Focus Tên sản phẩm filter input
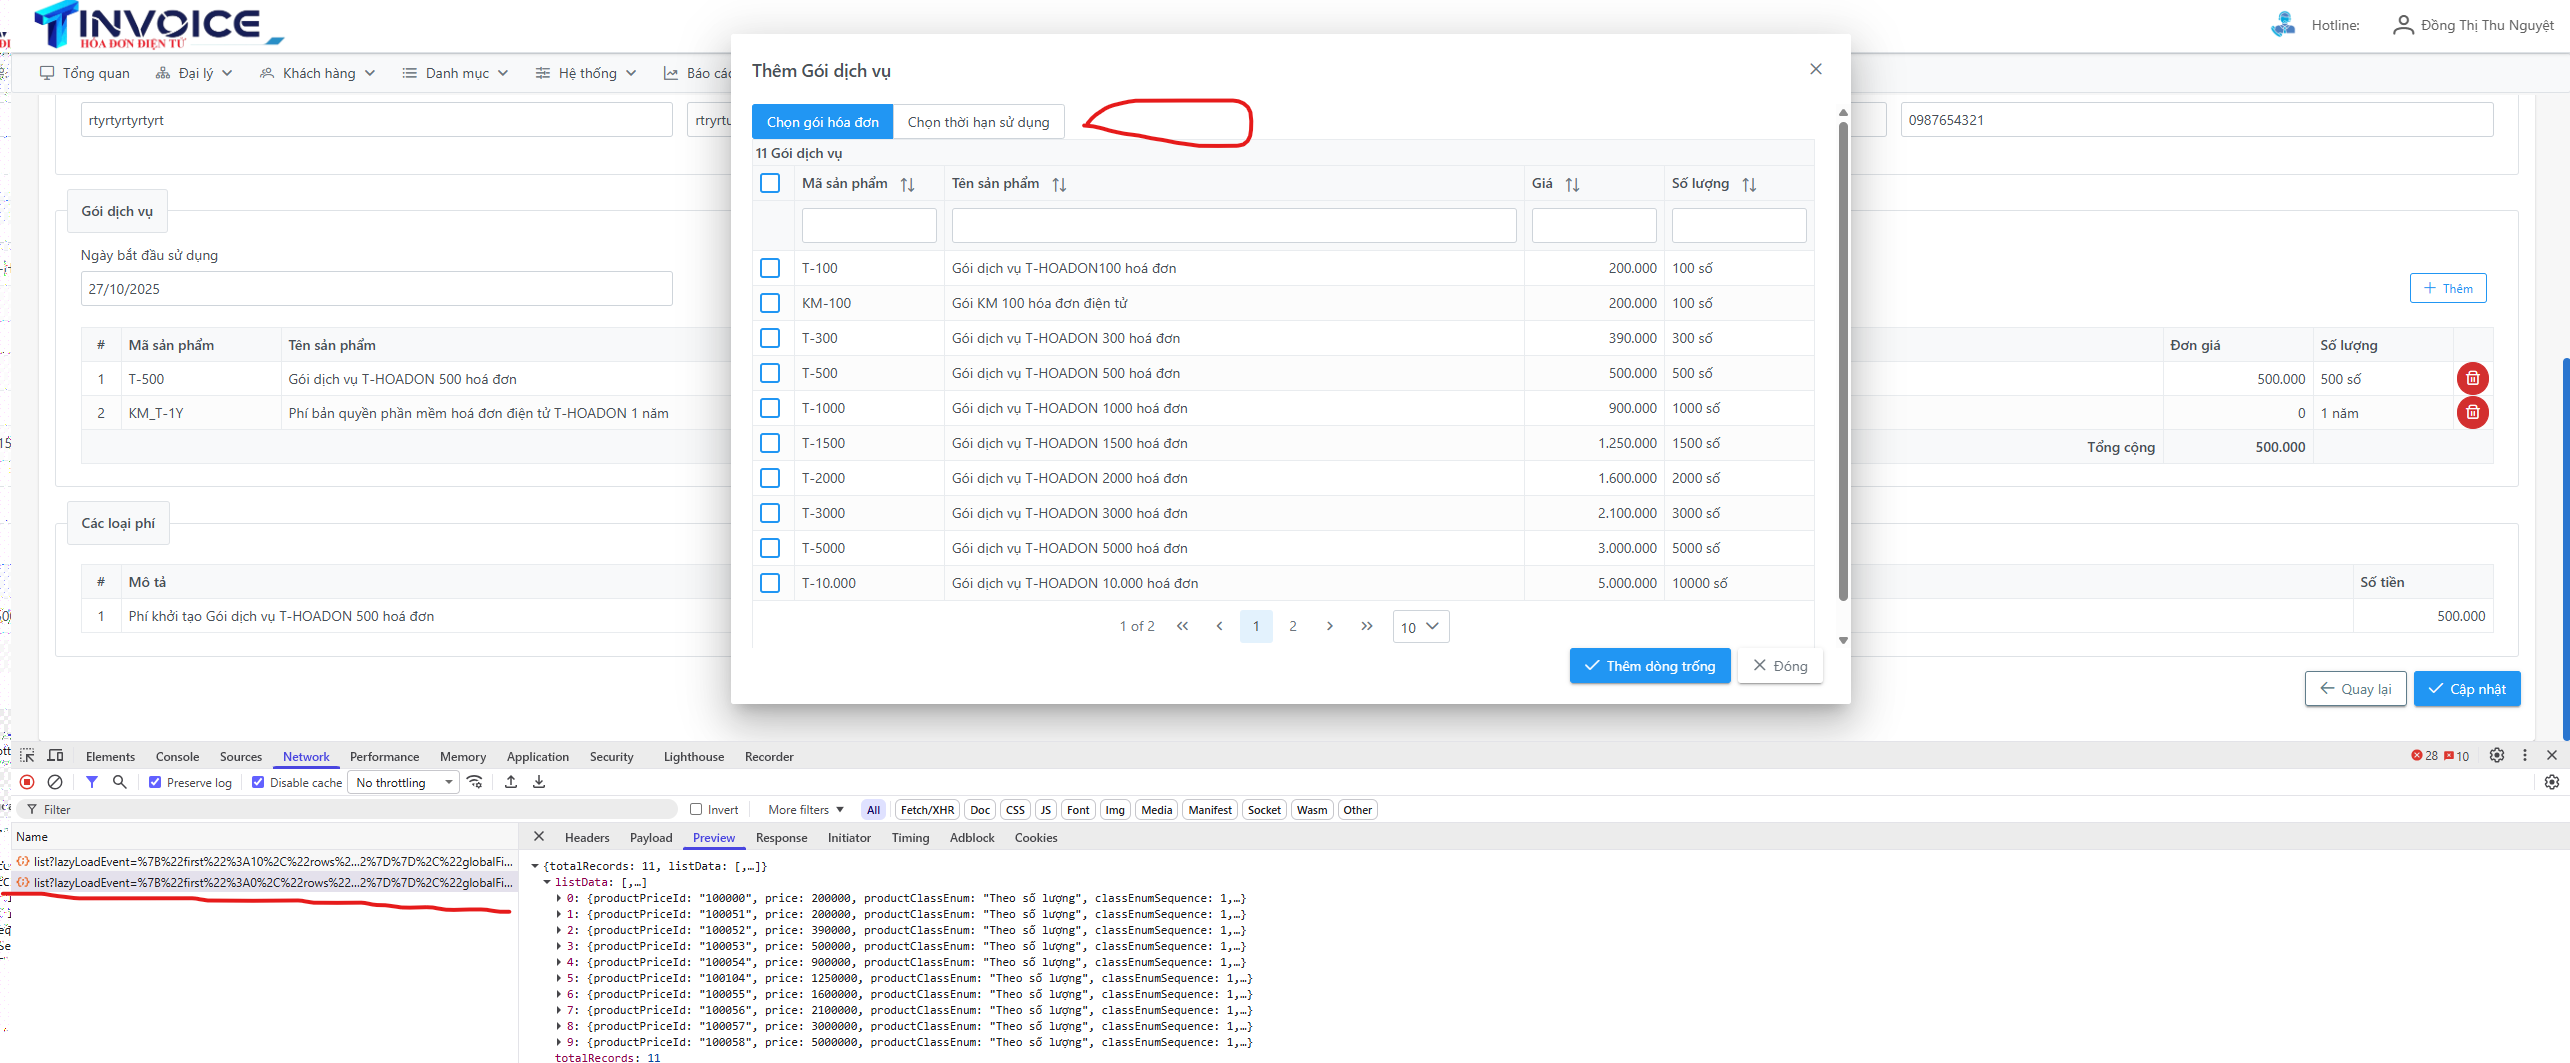The image size is (2570, 1063). (x=1233, y=225)
